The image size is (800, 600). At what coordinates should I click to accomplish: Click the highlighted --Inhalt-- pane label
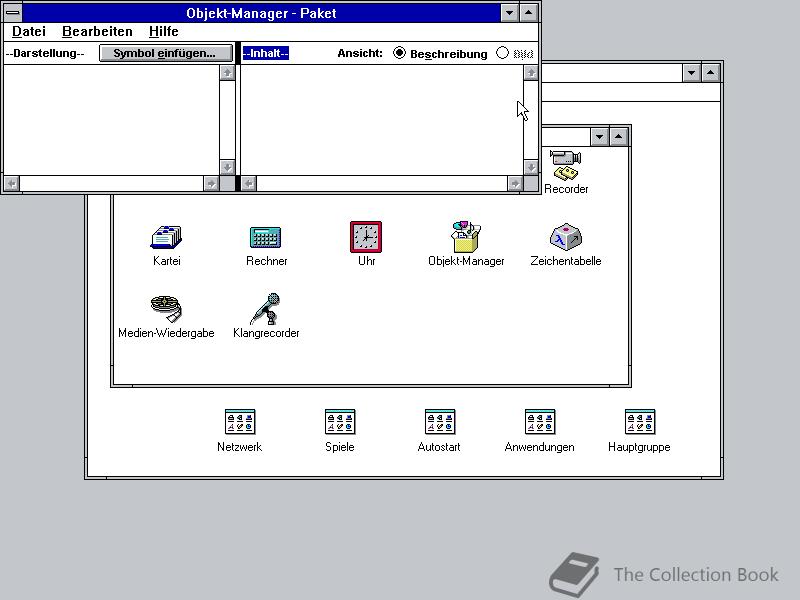(265, 53)
